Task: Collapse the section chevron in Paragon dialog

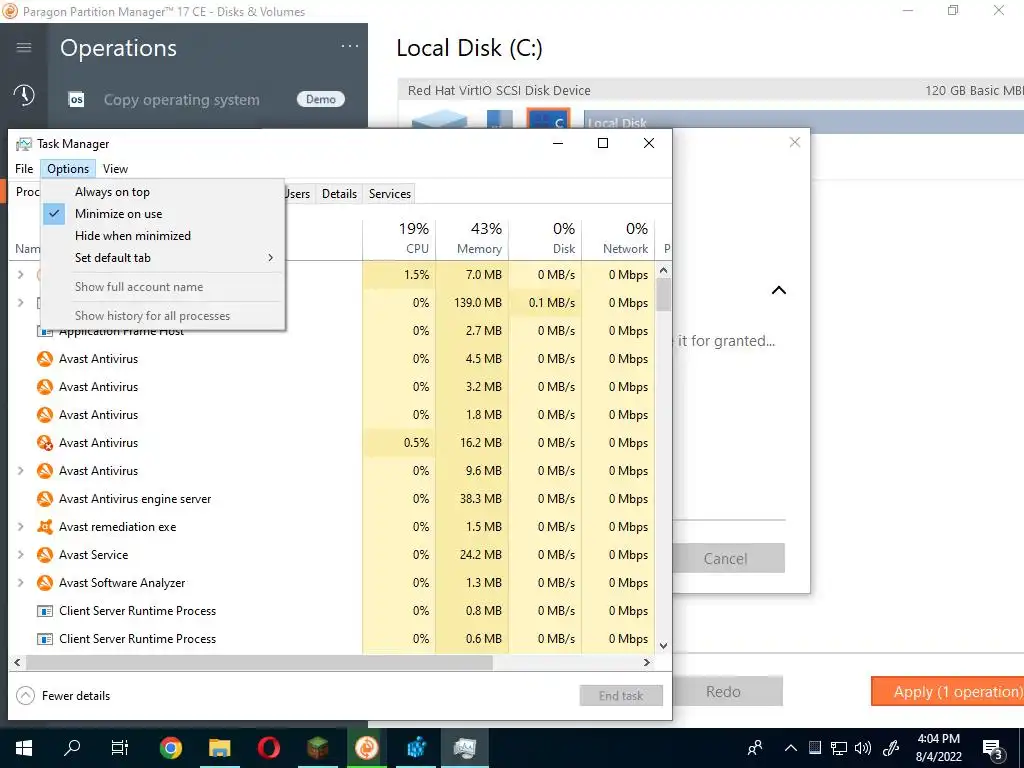Action: pos(778,290)
